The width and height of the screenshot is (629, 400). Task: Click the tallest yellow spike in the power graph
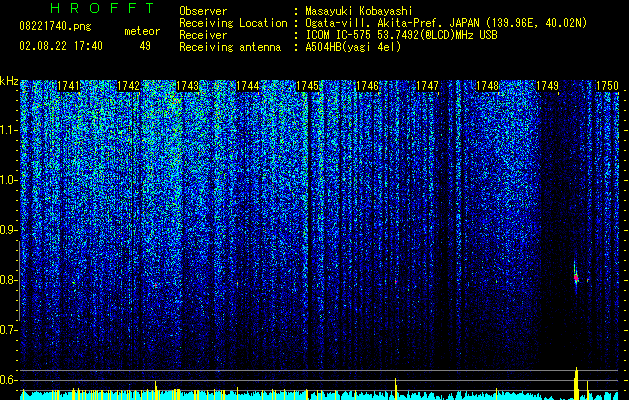576,383
